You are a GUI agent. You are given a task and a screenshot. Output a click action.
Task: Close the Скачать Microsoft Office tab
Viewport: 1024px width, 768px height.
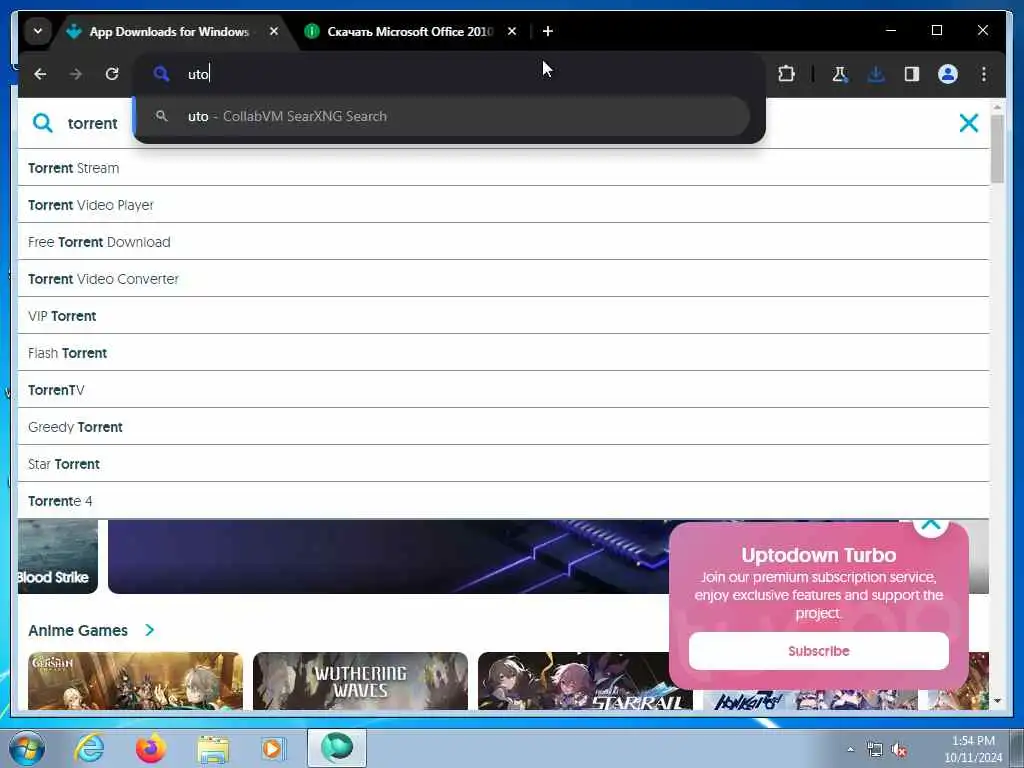512,31
